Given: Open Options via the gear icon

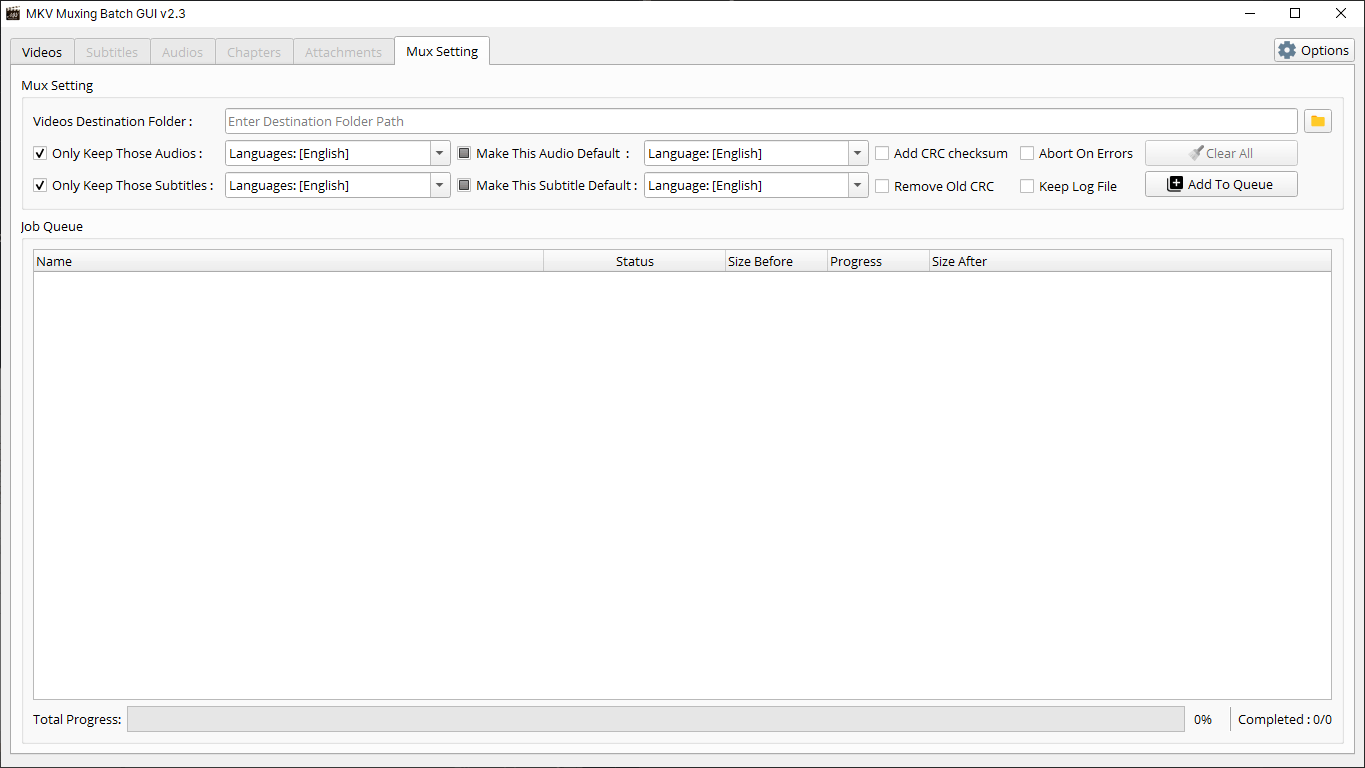Looking at the screenshot, I should point(1287,49).
